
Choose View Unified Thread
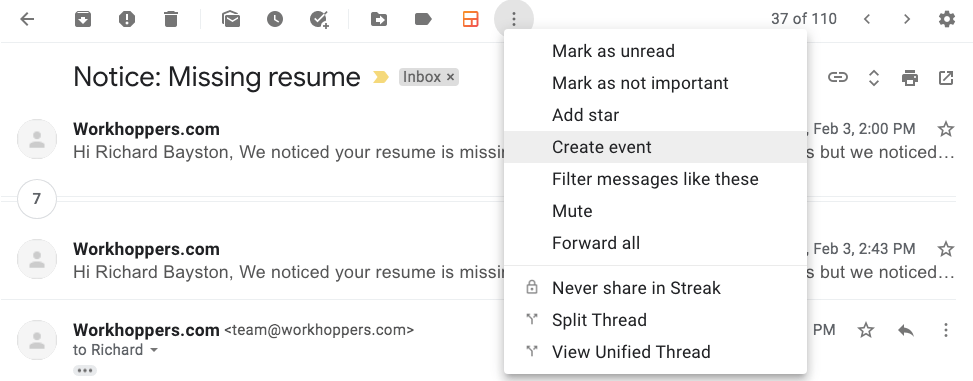tap(655, 352)
